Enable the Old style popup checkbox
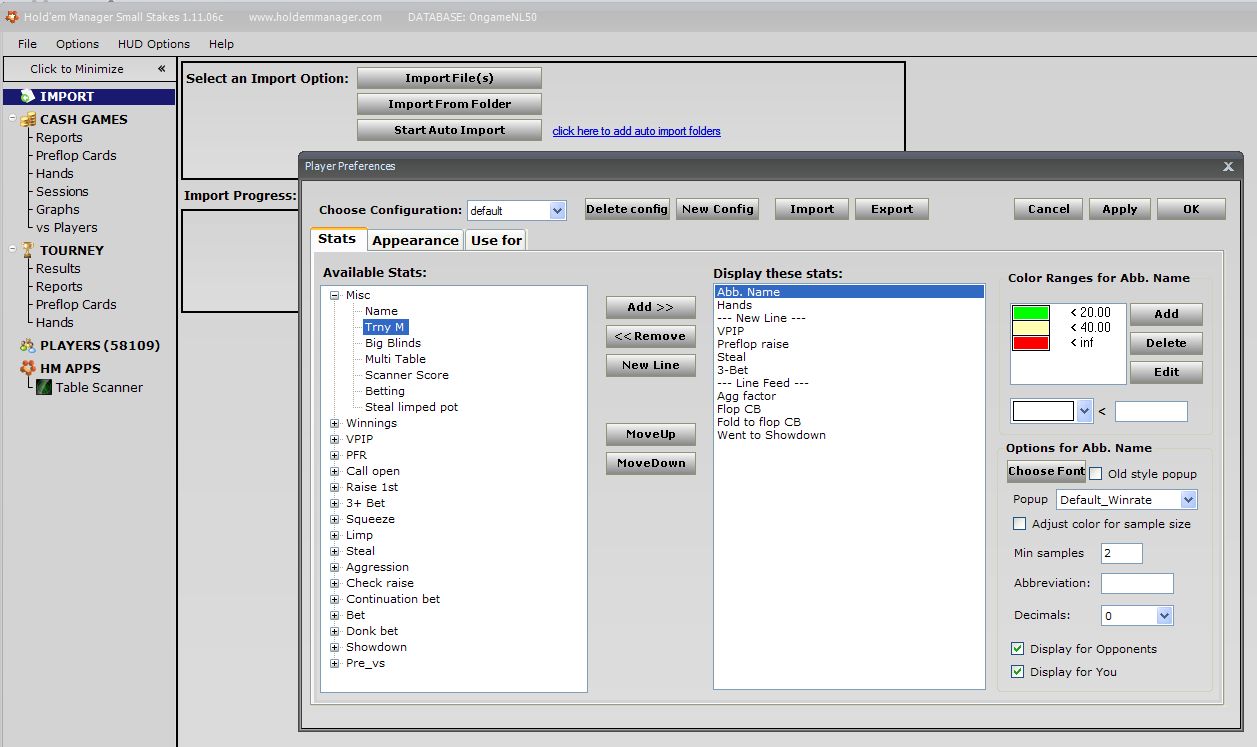 pyautogui.click(x=1096, y=474)
